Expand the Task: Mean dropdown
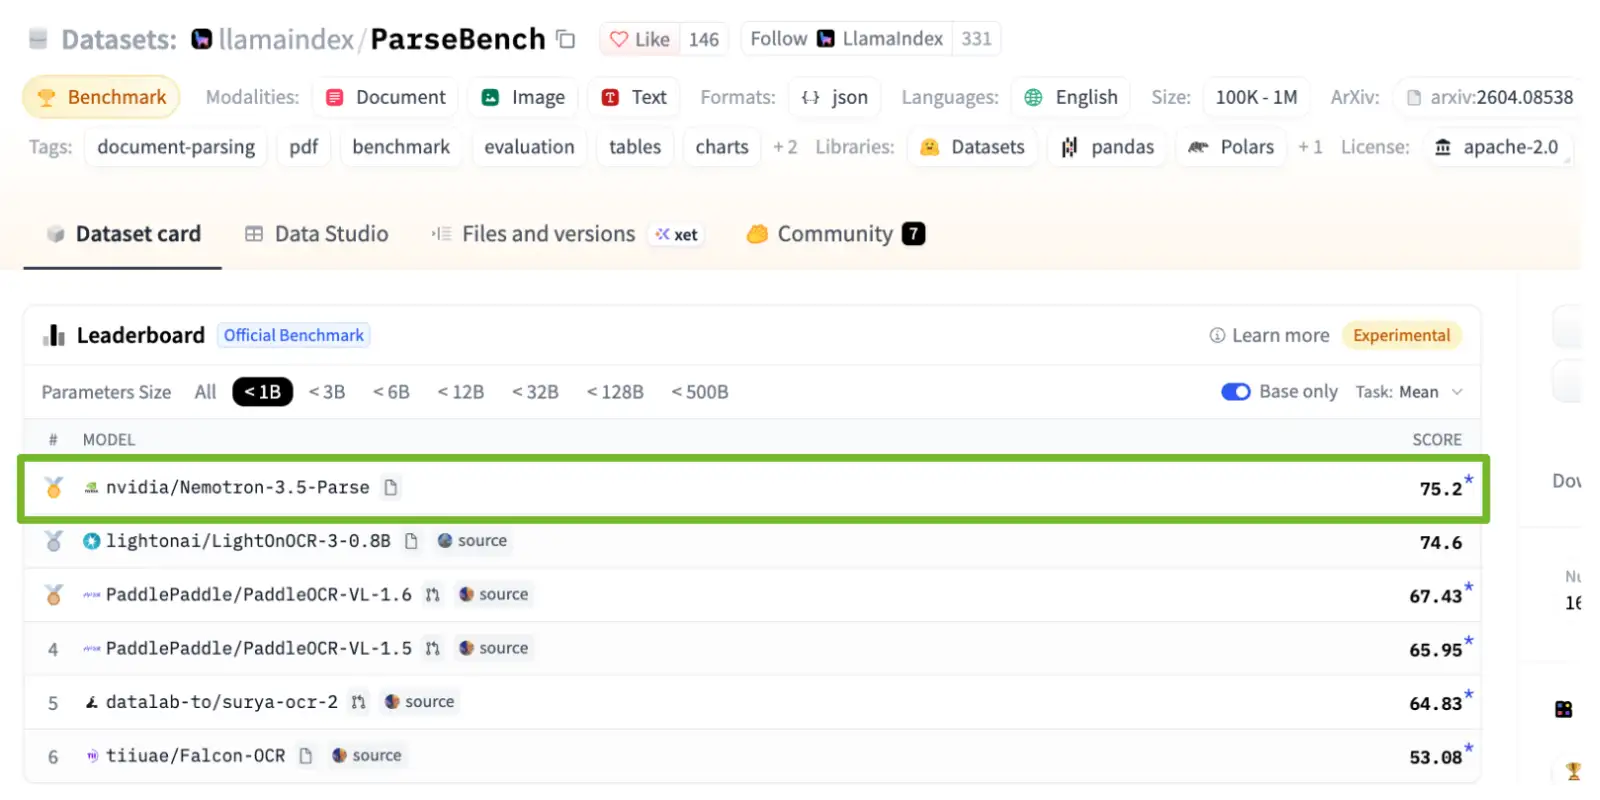 pyautogui.click(x=1409, y=392)
